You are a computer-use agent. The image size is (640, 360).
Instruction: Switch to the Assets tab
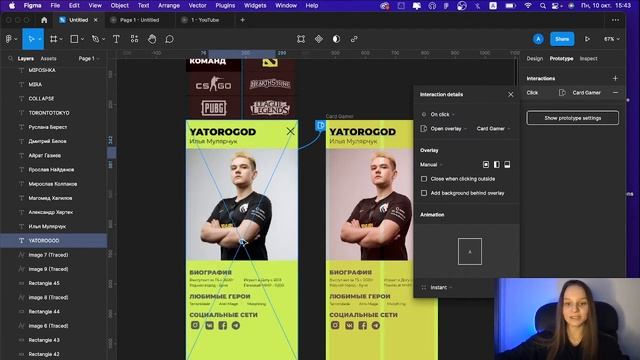[48, 59]
